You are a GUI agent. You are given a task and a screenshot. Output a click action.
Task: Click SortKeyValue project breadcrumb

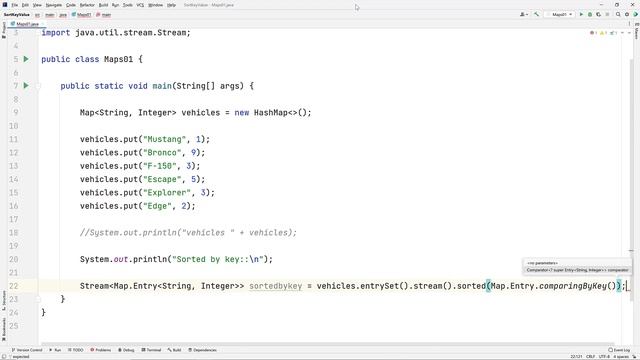[17, 15]
